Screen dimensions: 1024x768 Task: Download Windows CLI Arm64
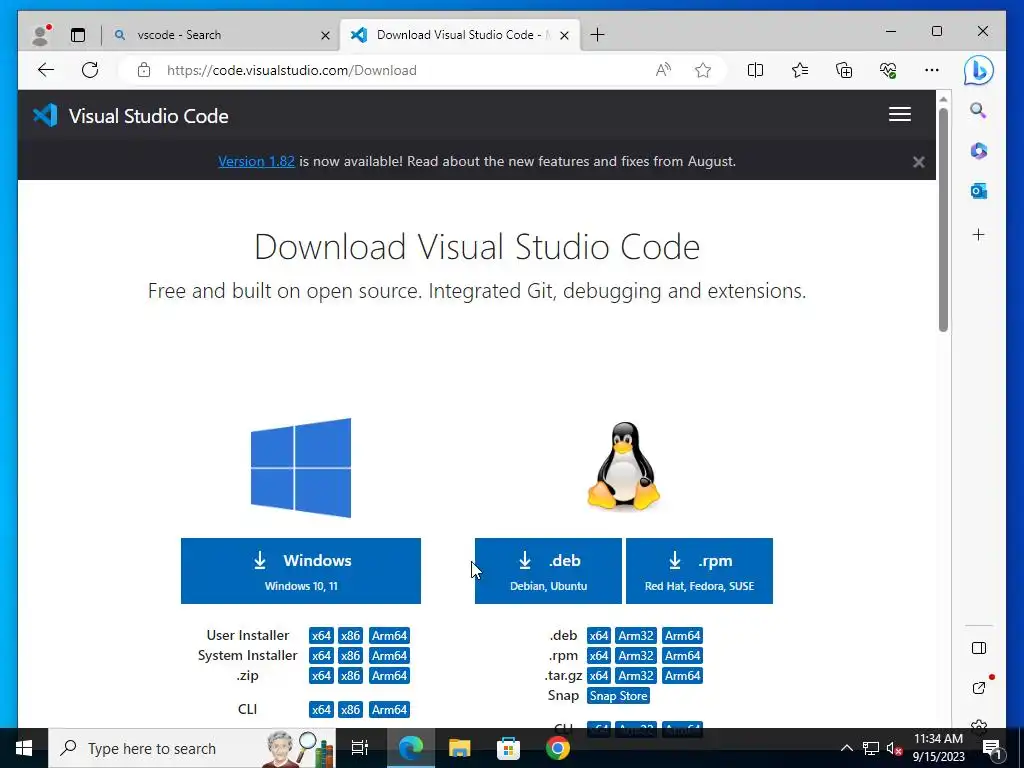click(389, 710)
